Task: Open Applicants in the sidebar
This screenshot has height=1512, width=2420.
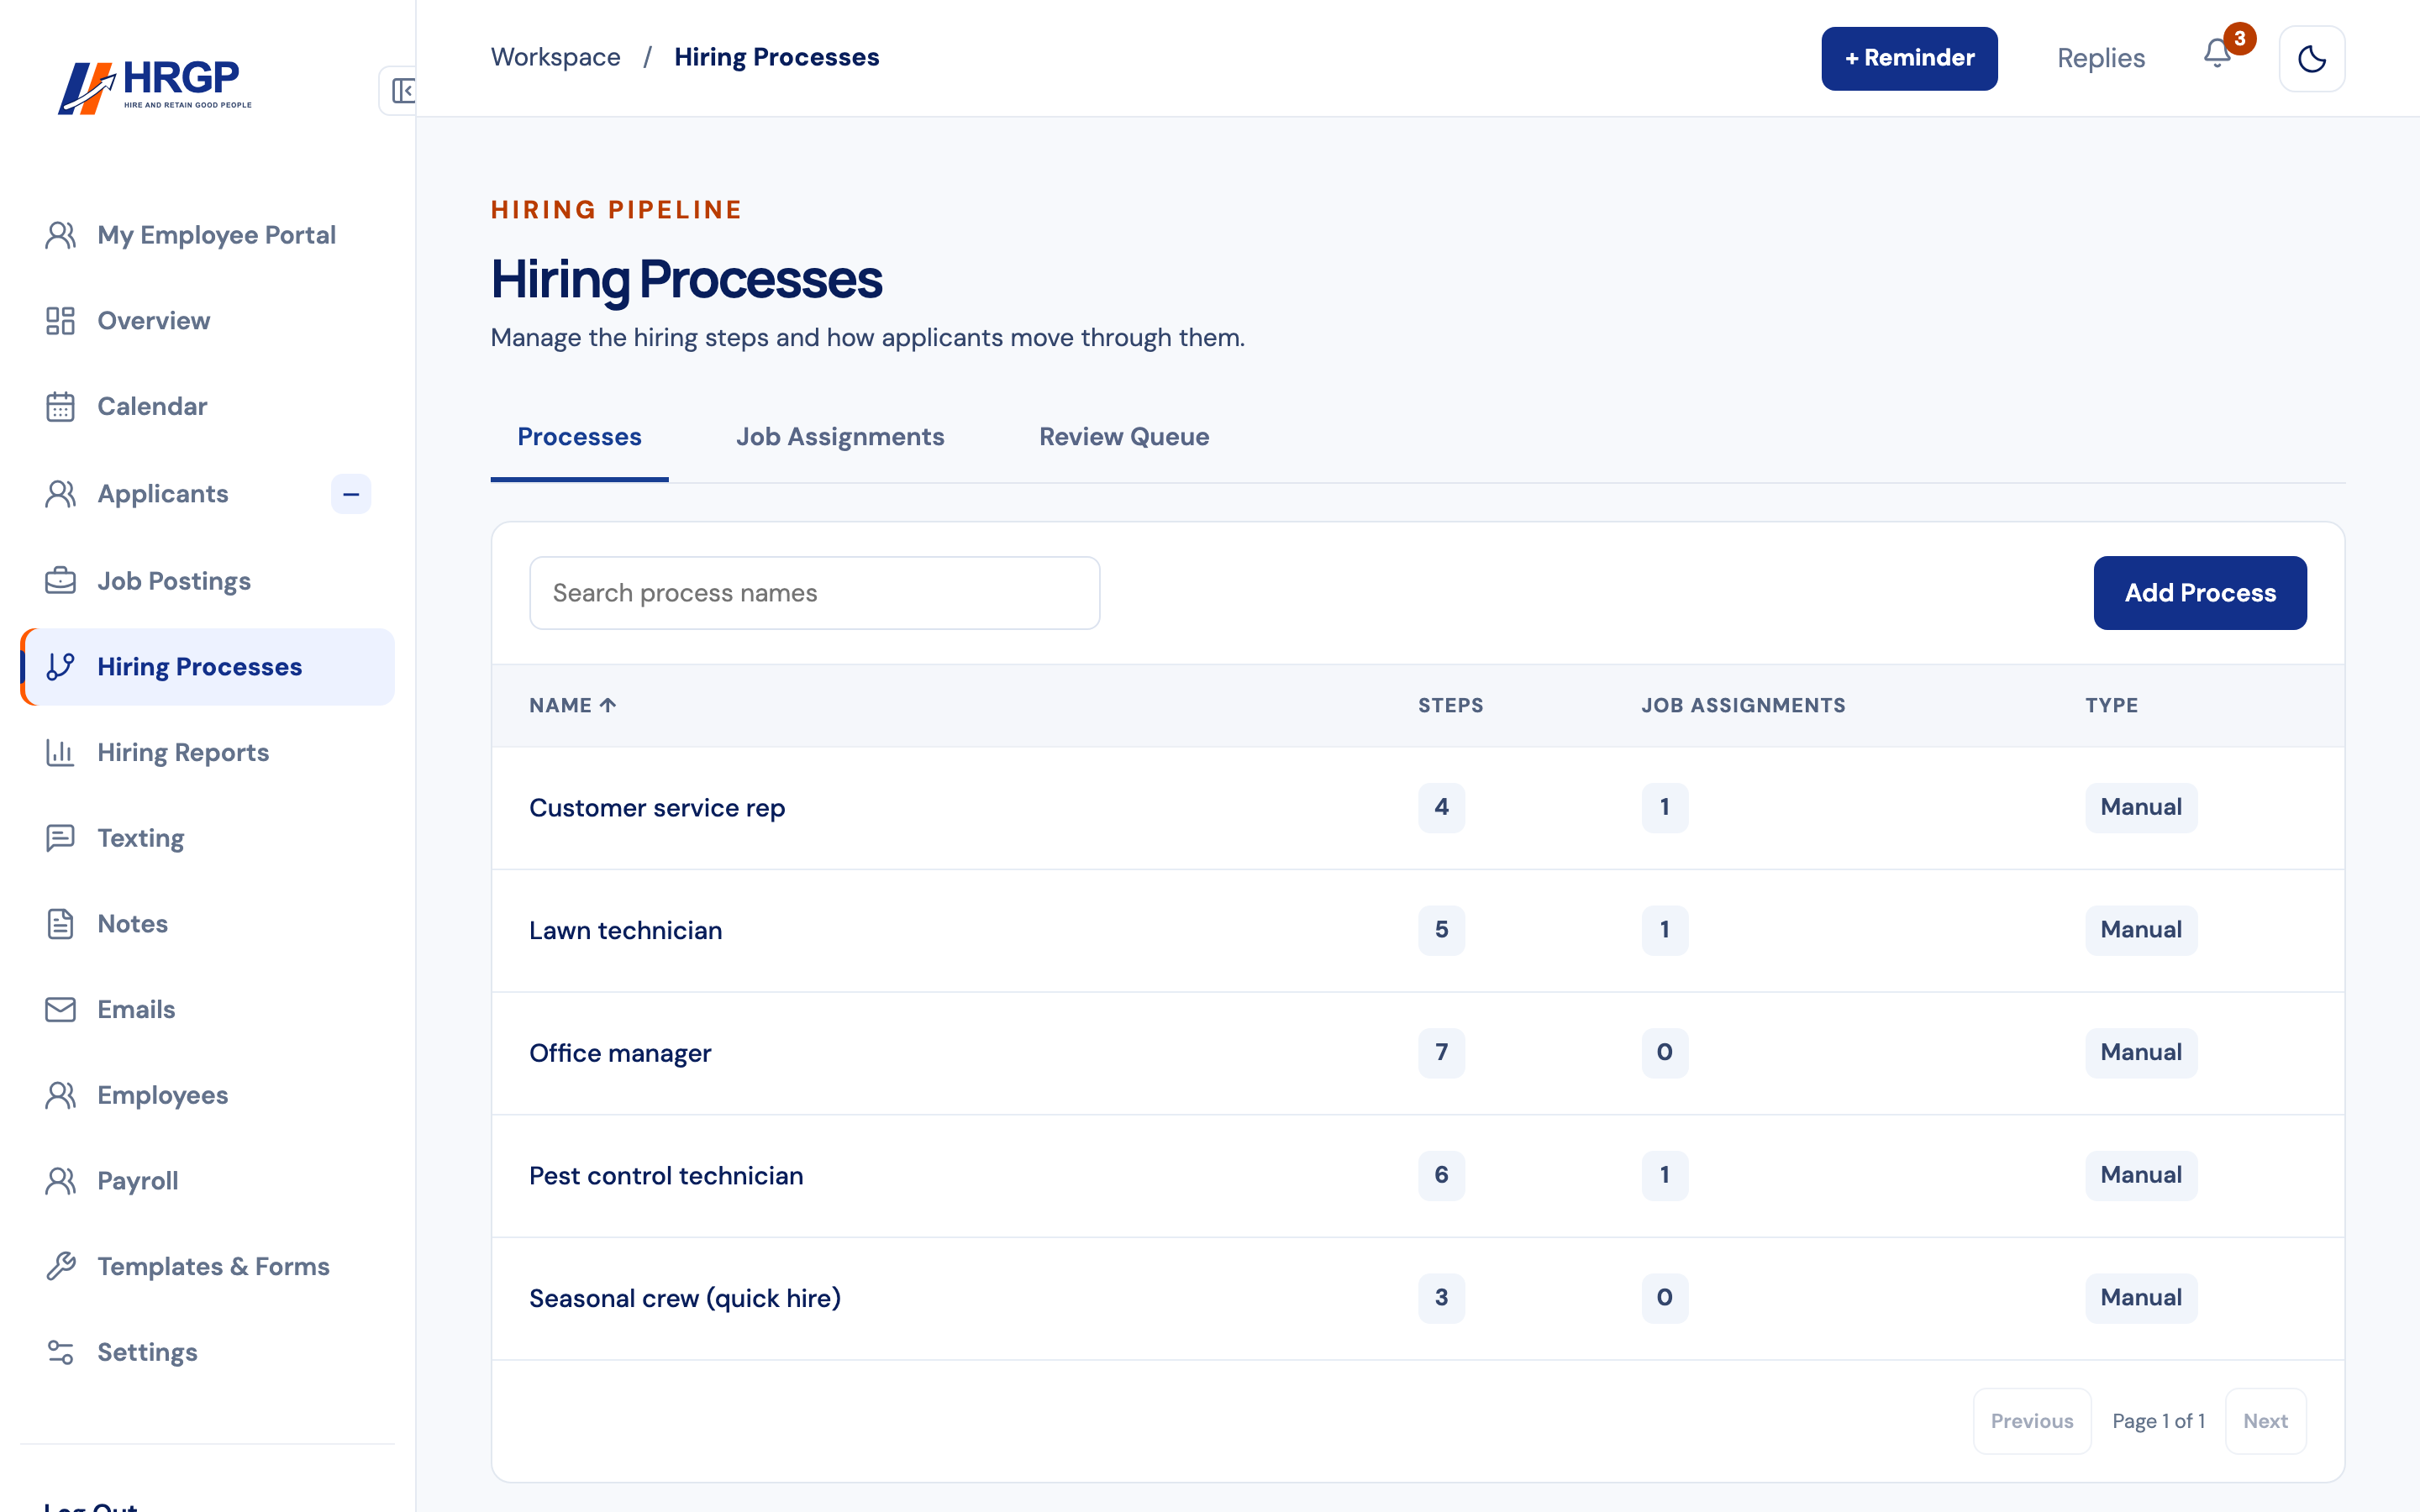Action: 163,494
